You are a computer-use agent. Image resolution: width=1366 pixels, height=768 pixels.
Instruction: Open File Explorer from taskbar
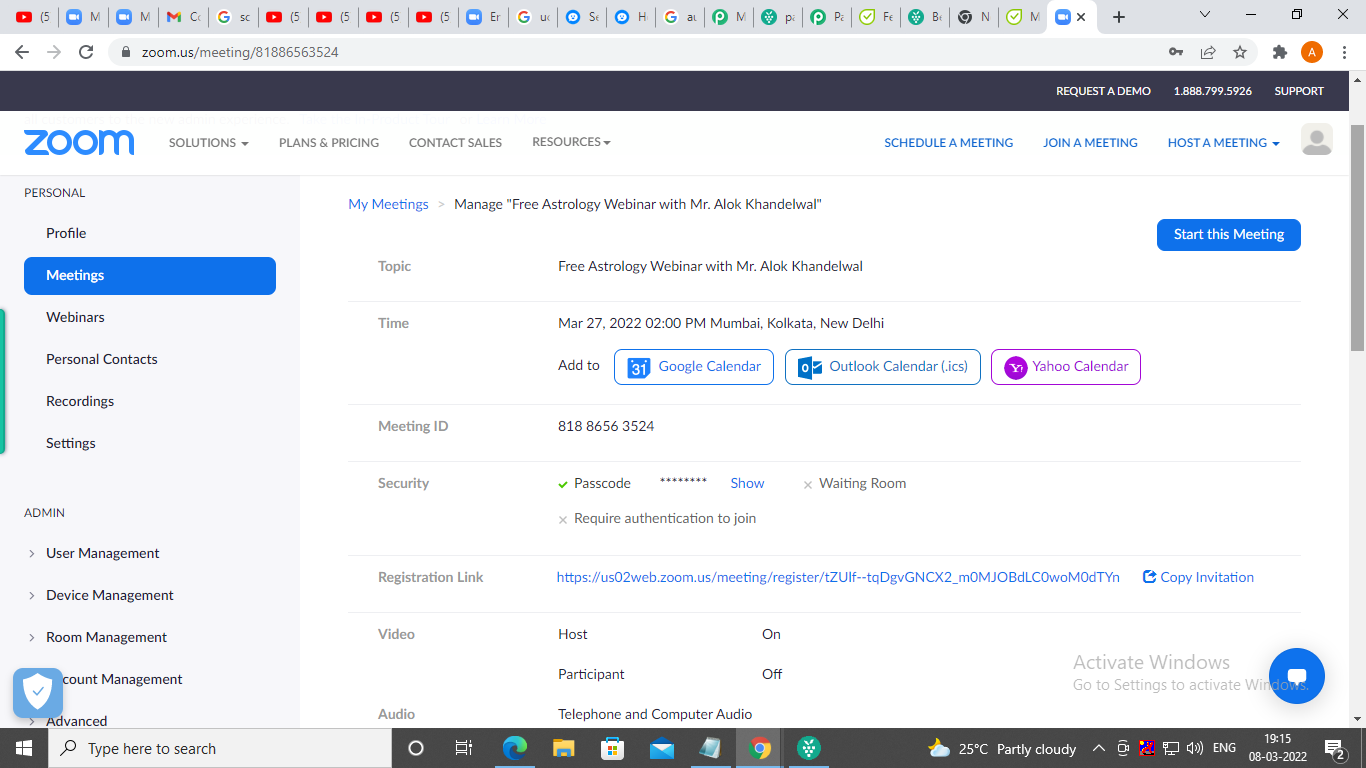pos(564,748)
